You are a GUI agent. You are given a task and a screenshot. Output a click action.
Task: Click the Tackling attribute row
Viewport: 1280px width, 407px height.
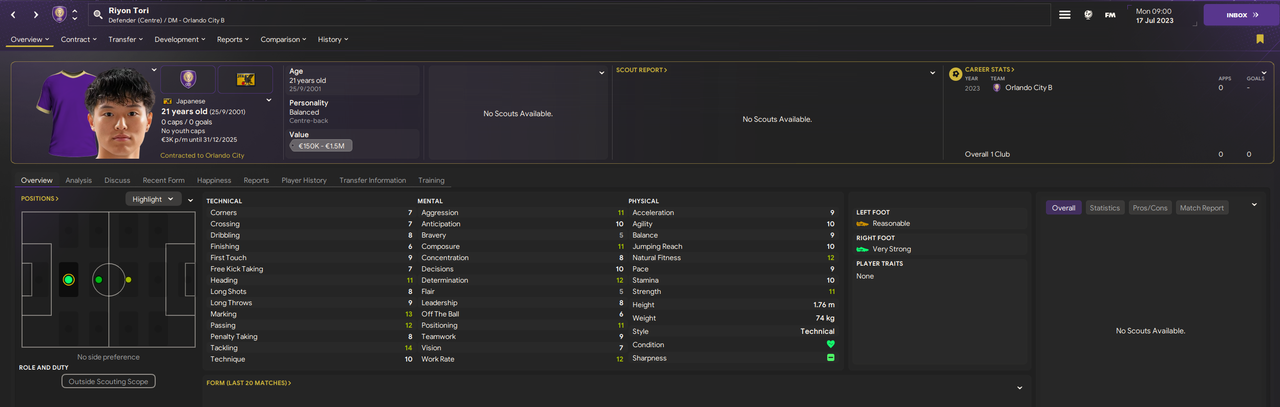[x=310, y=348]
